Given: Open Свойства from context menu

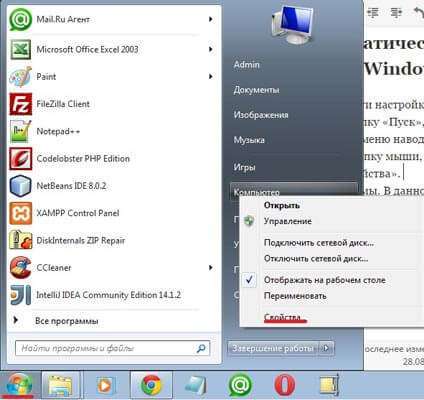Looking at the screenshot, I should click(282, 317).
